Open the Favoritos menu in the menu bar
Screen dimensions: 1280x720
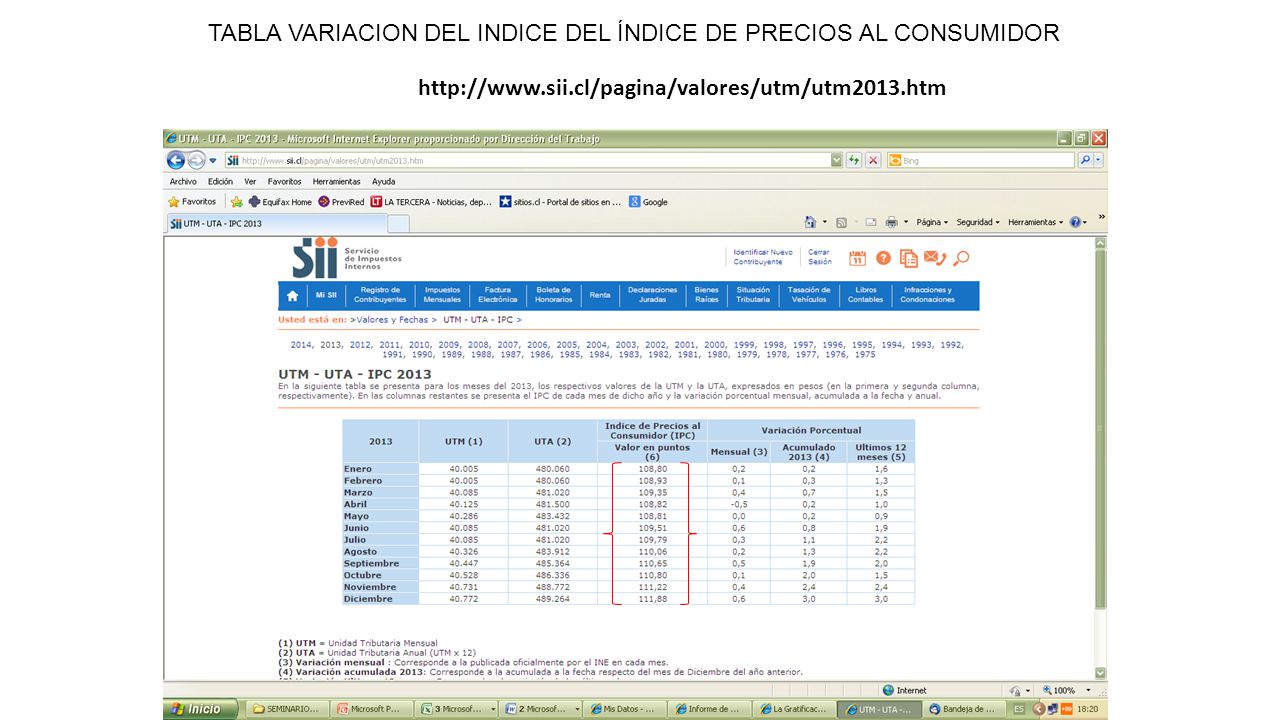click(284, 182)
